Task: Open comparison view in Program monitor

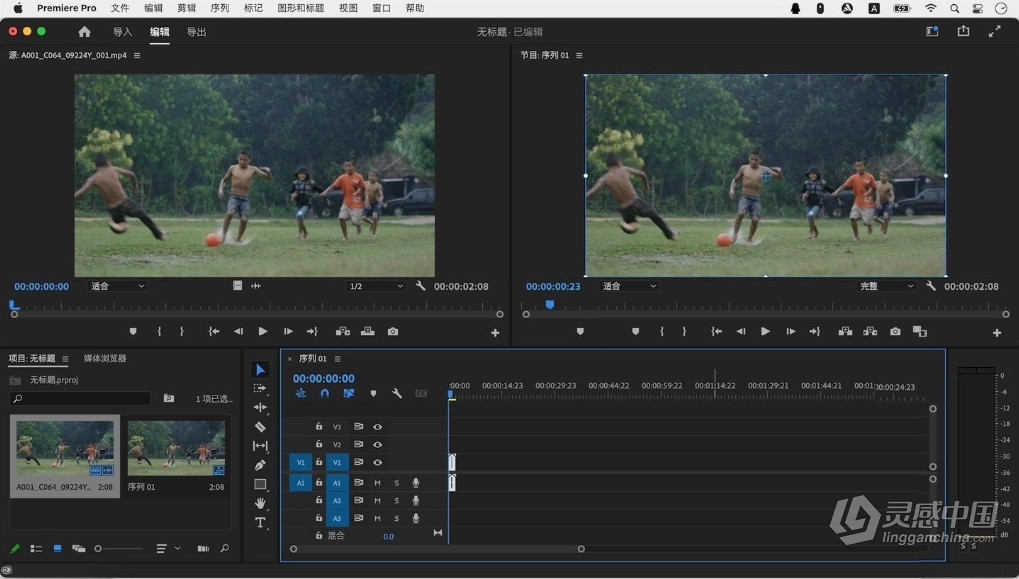Action: (x=920, y=331)
